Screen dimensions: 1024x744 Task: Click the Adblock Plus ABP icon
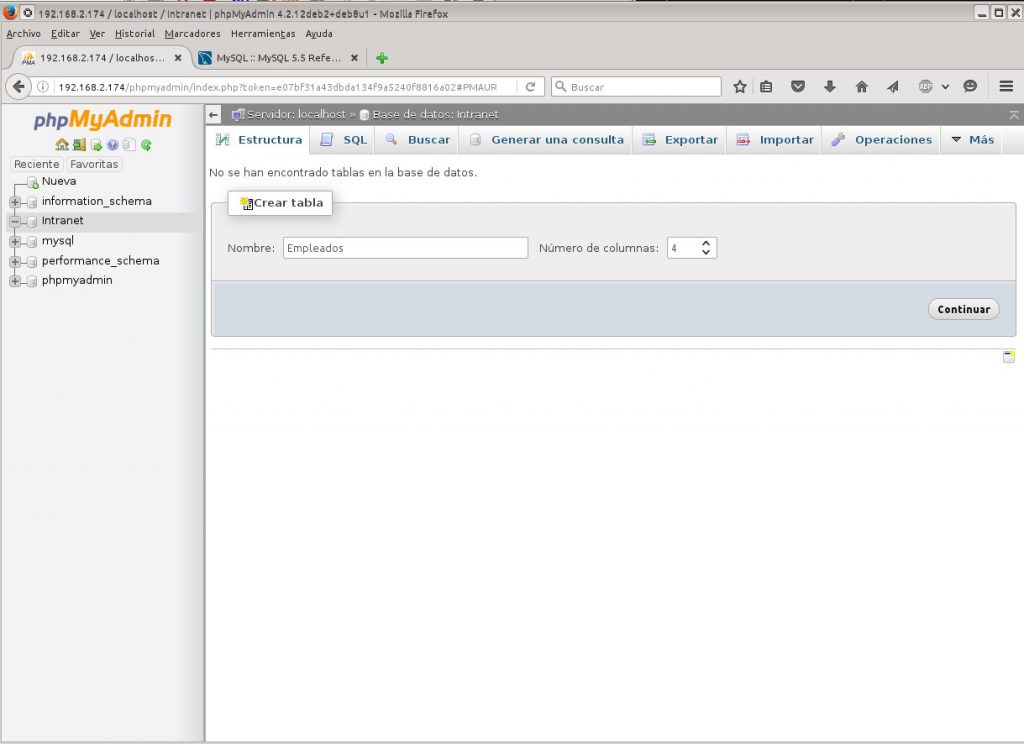[x=925, y=86]
